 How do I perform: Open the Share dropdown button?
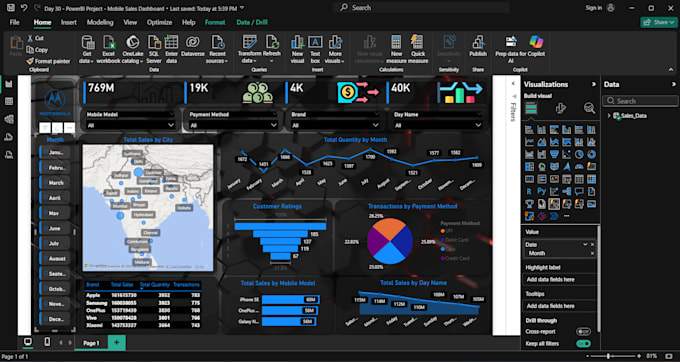click(659, 22)
